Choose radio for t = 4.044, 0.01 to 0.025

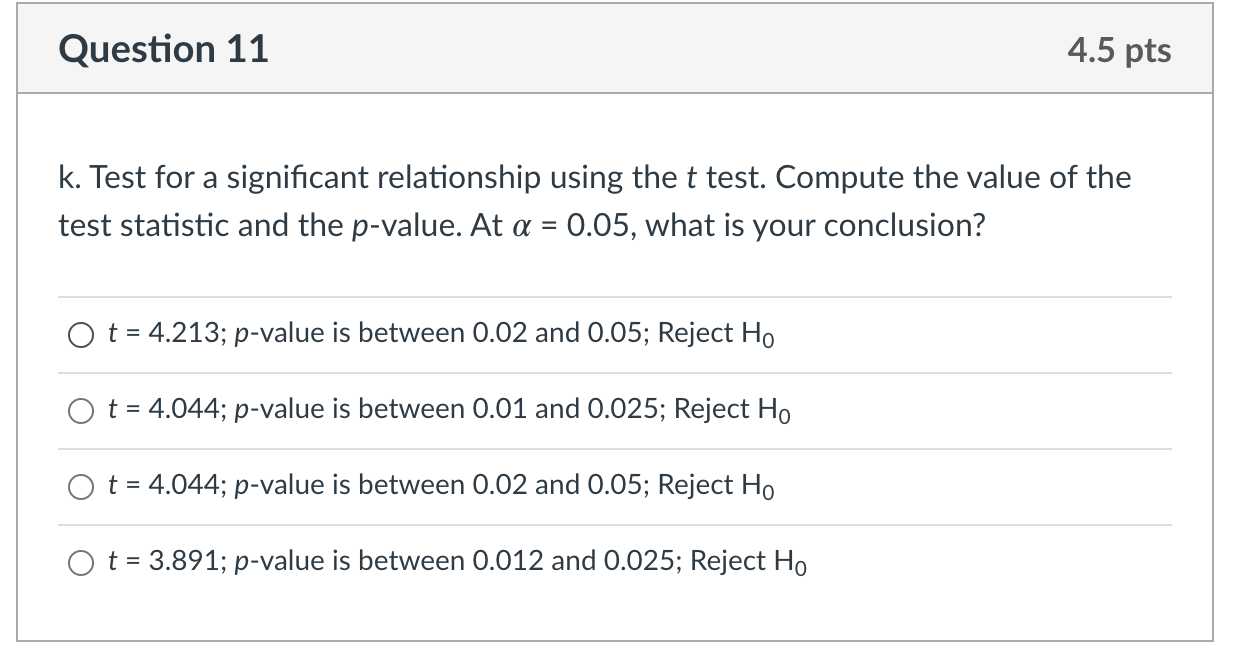81,411
